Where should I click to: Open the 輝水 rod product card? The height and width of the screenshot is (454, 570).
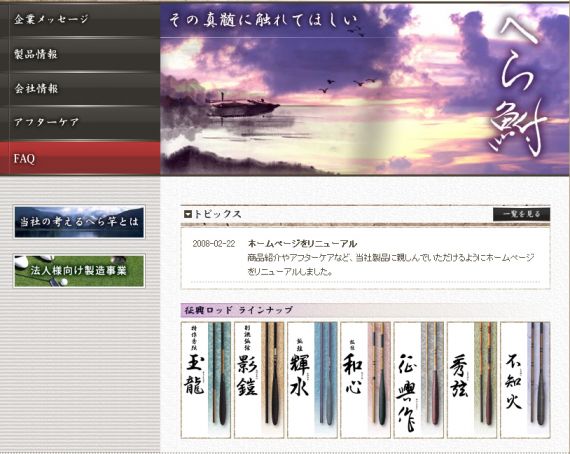pos(312,380)
